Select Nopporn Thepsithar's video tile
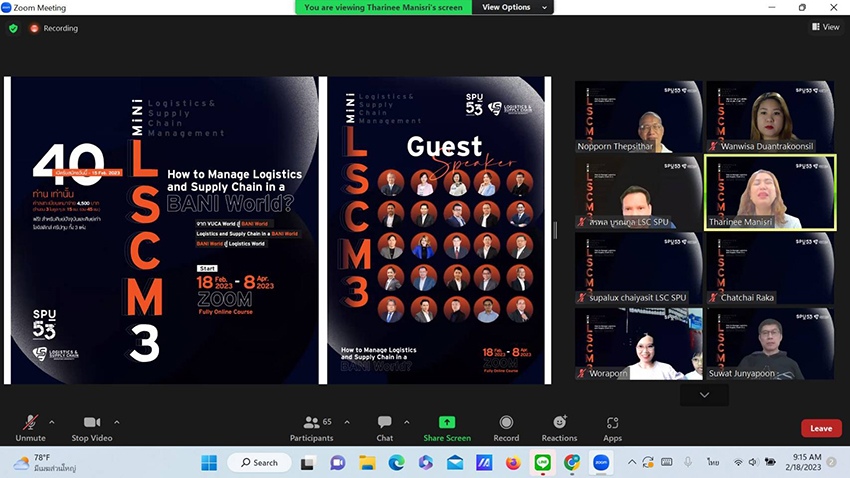The height and width of the screenshot is (478, 850). tap(639, 117)
